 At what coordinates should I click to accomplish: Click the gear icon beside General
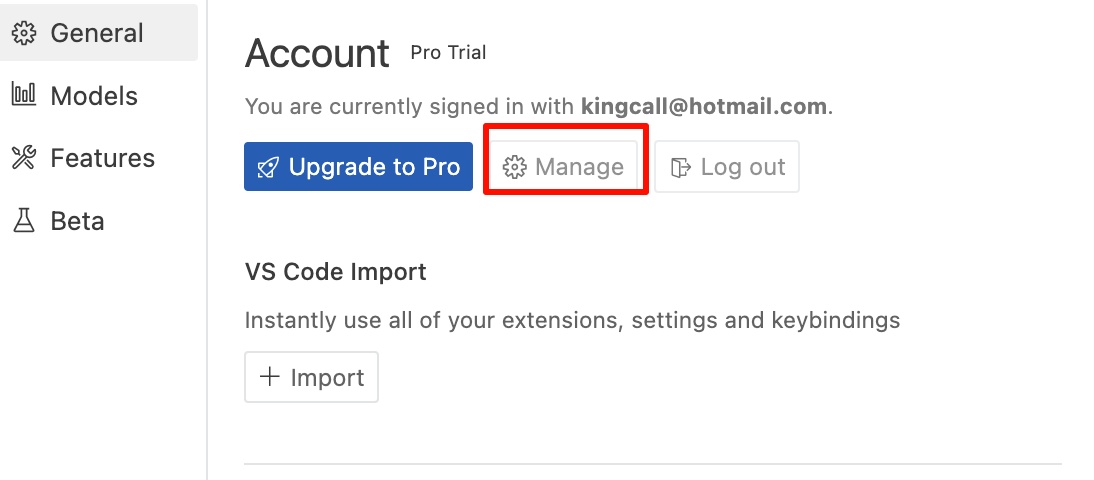[24, 33]
